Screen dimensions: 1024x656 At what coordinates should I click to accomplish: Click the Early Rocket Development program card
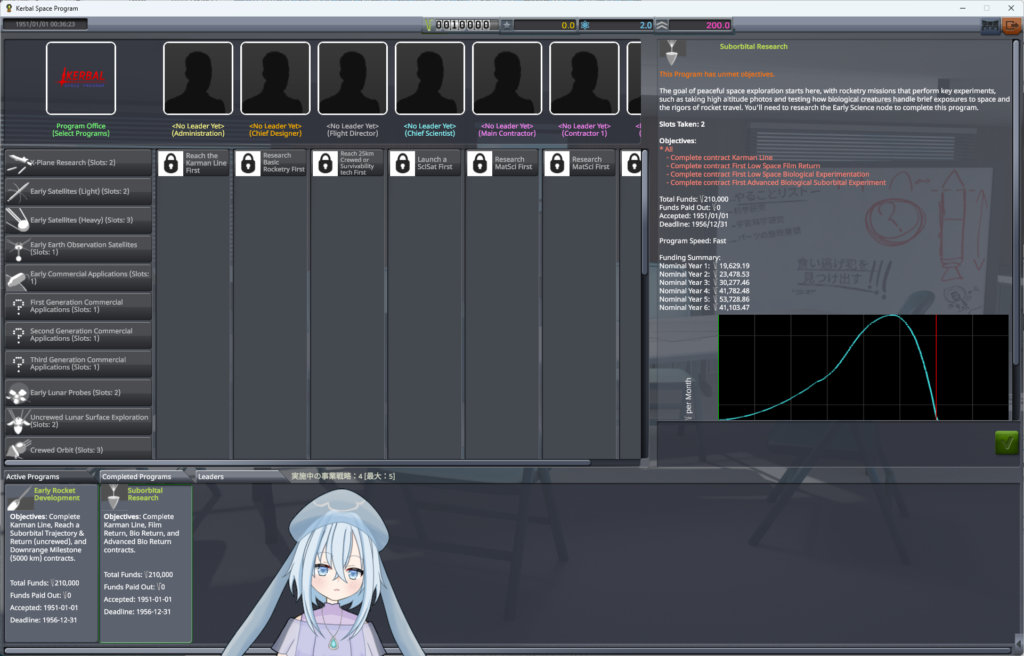point(50,562)
